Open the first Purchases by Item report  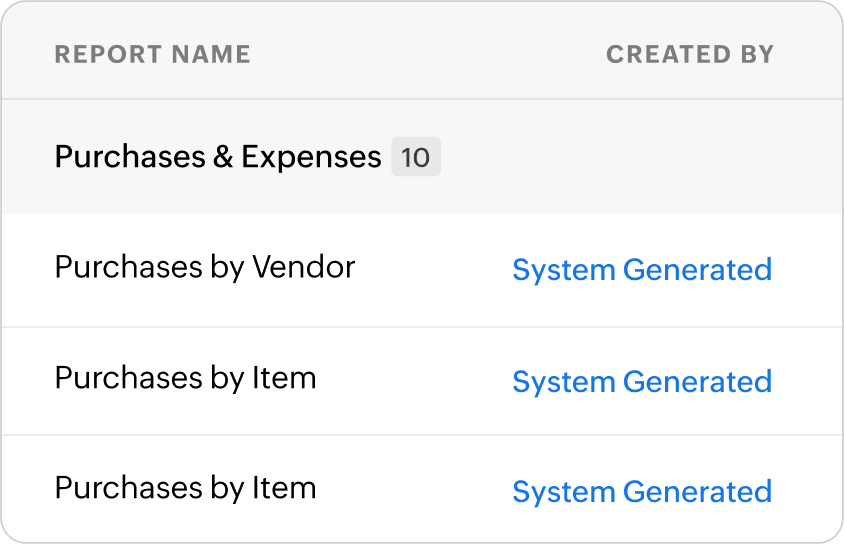click(185, 378)
